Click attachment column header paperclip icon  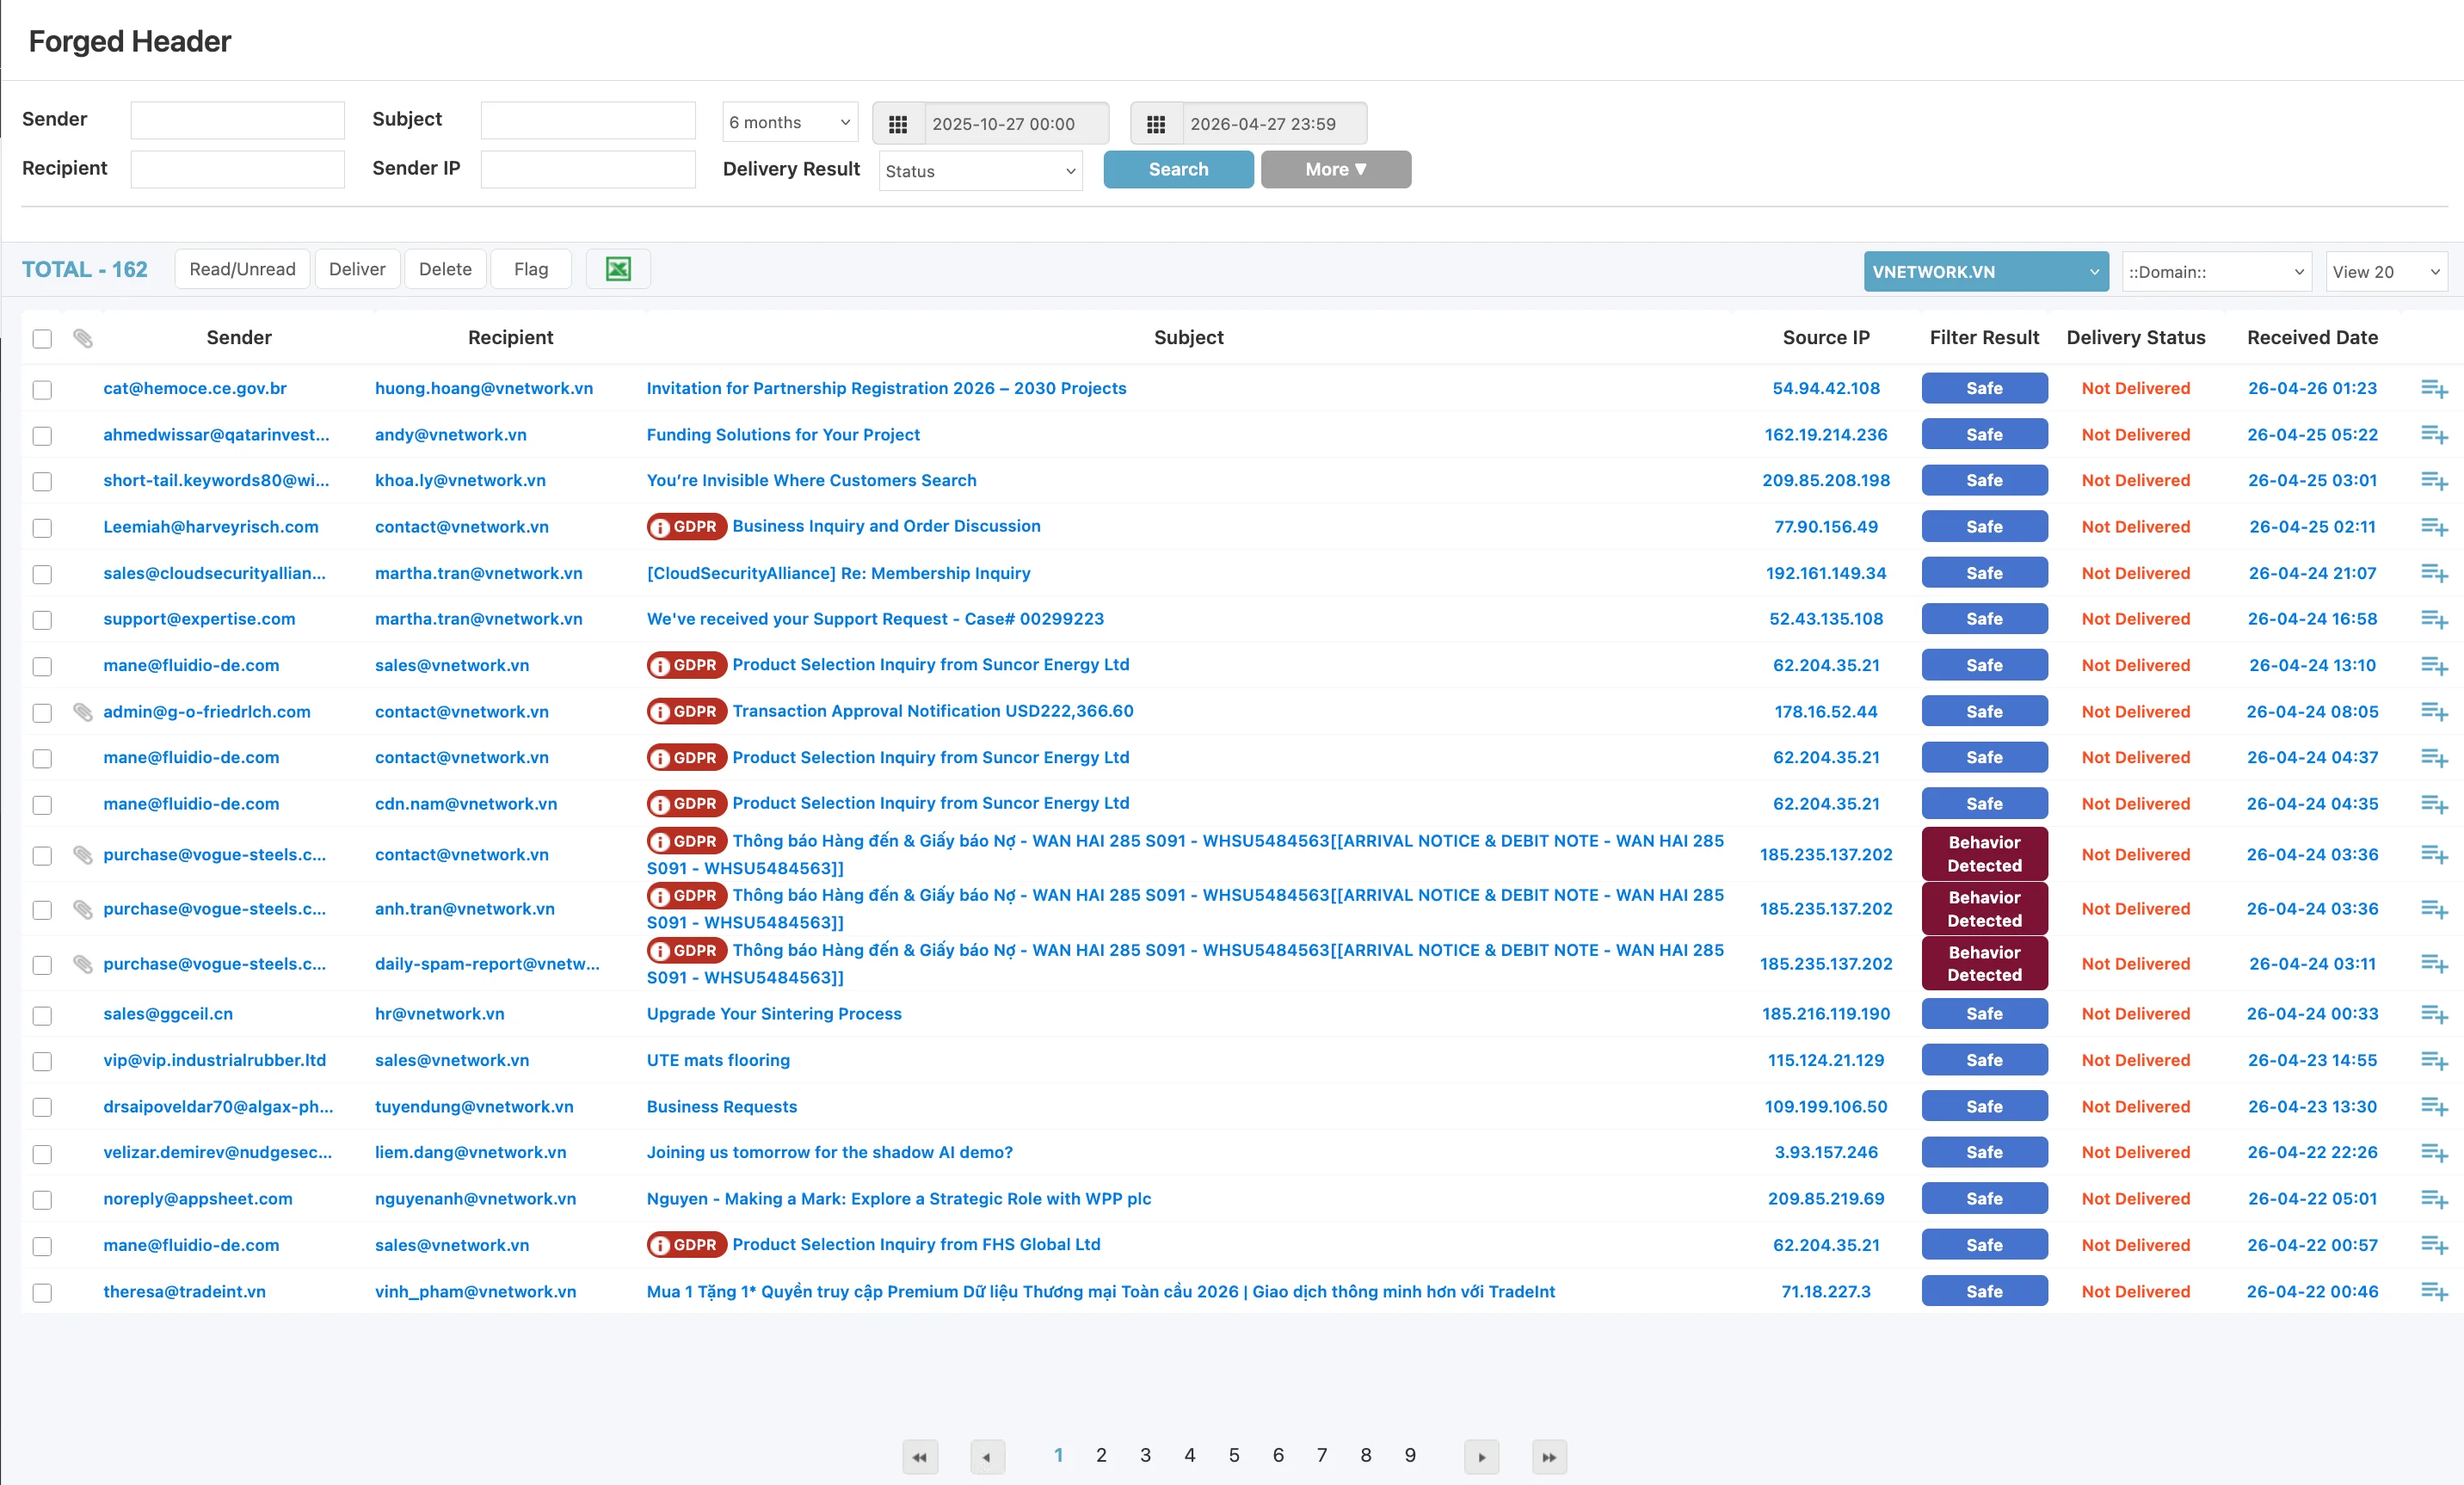(x=83, y=338)
